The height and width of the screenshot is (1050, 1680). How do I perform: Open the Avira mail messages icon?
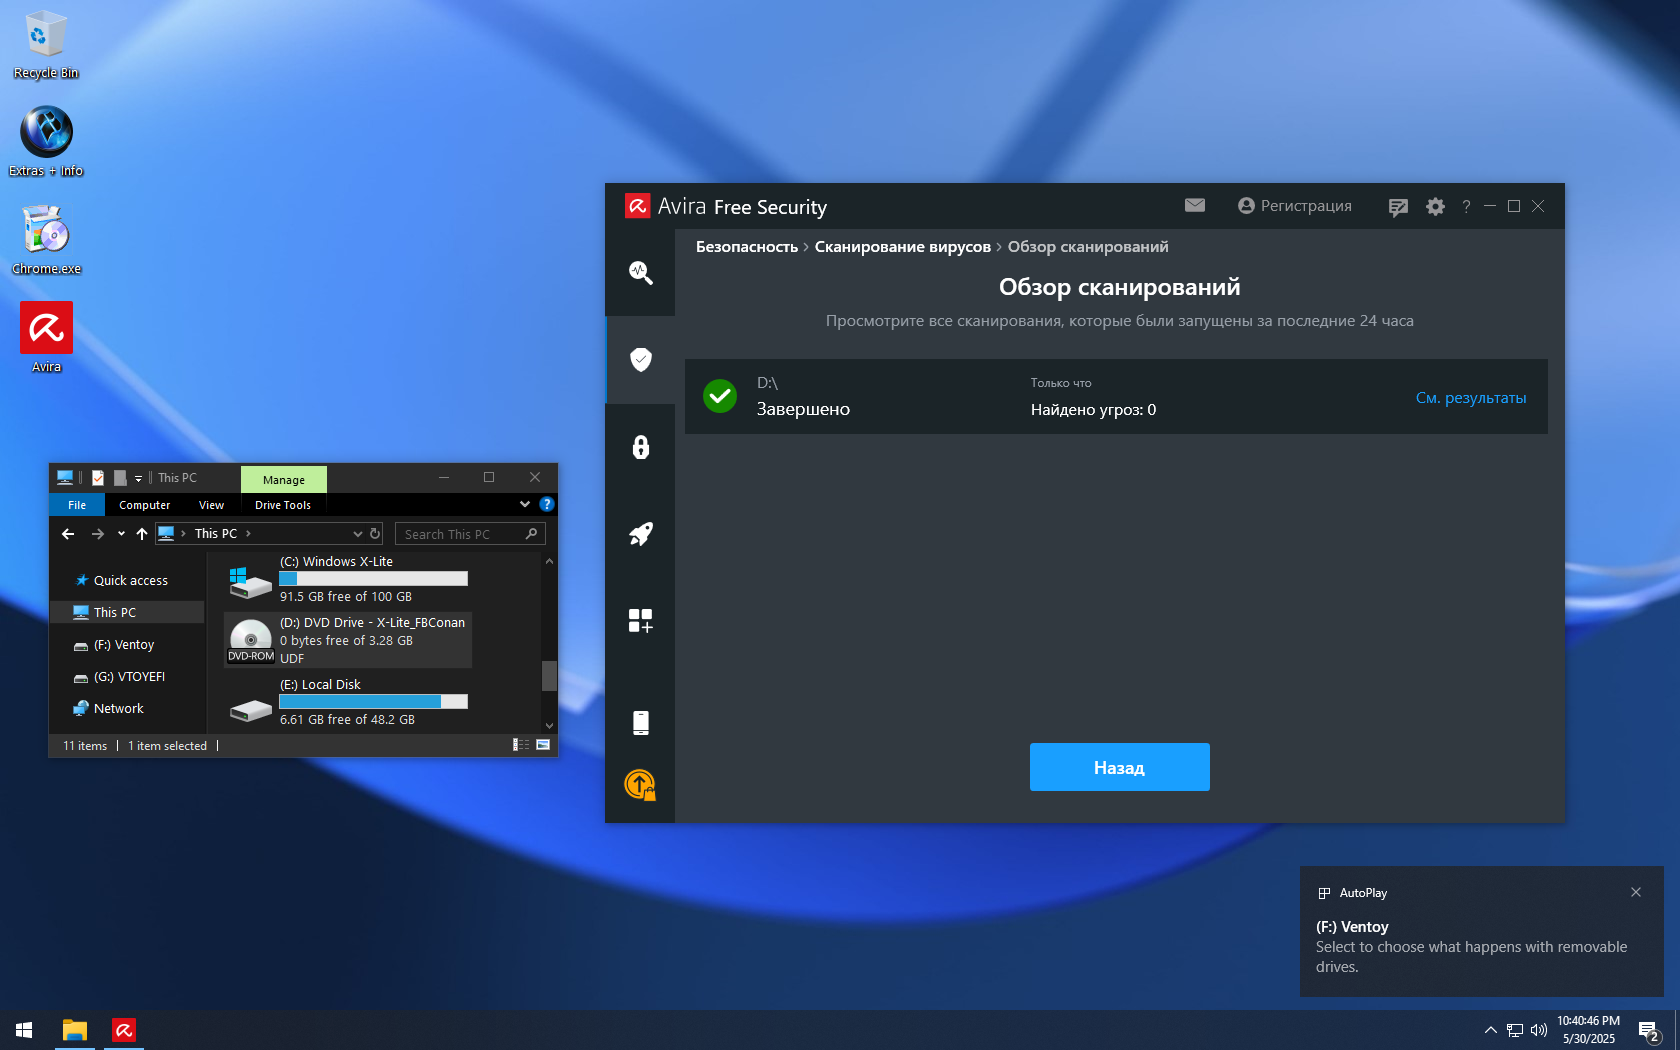tap(1194, 206)
